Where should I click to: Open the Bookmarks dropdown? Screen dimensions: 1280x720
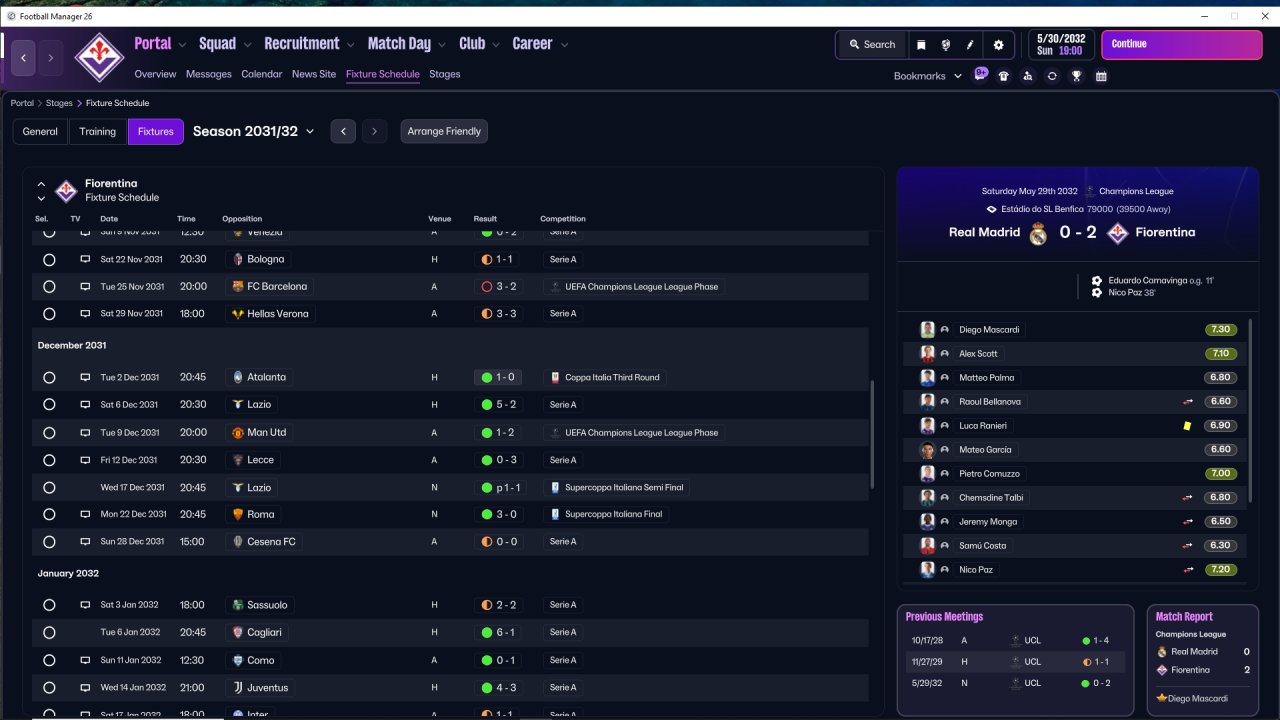click(928, 76)
